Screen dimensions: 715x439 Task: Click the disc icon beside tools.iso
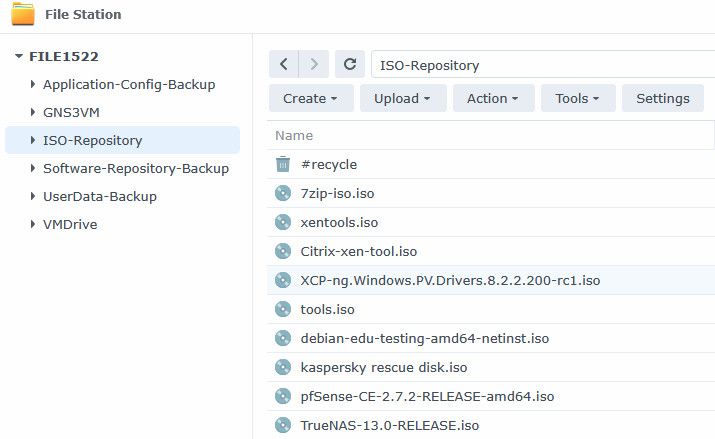pyautogui.click(x=283, y=309)
